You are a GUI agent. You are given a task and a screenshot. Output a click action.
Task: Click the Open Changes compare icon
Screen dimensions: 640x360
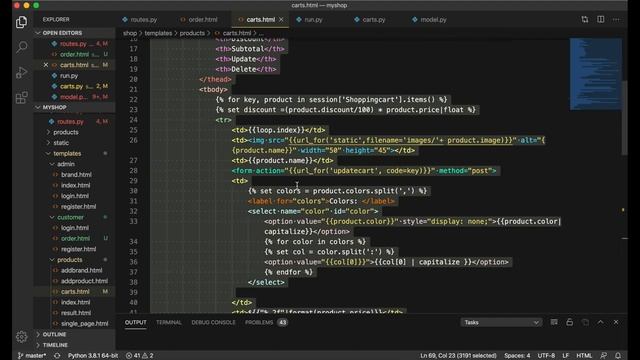[585, 20]
